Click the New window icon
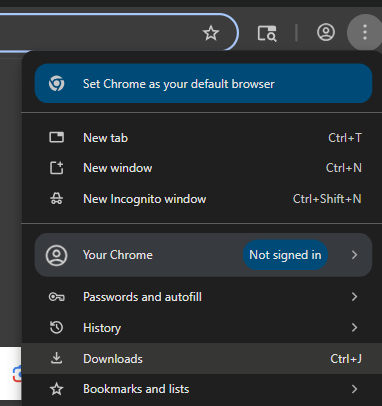The width and height of the screenshot is (382, 406). point(56,168)
